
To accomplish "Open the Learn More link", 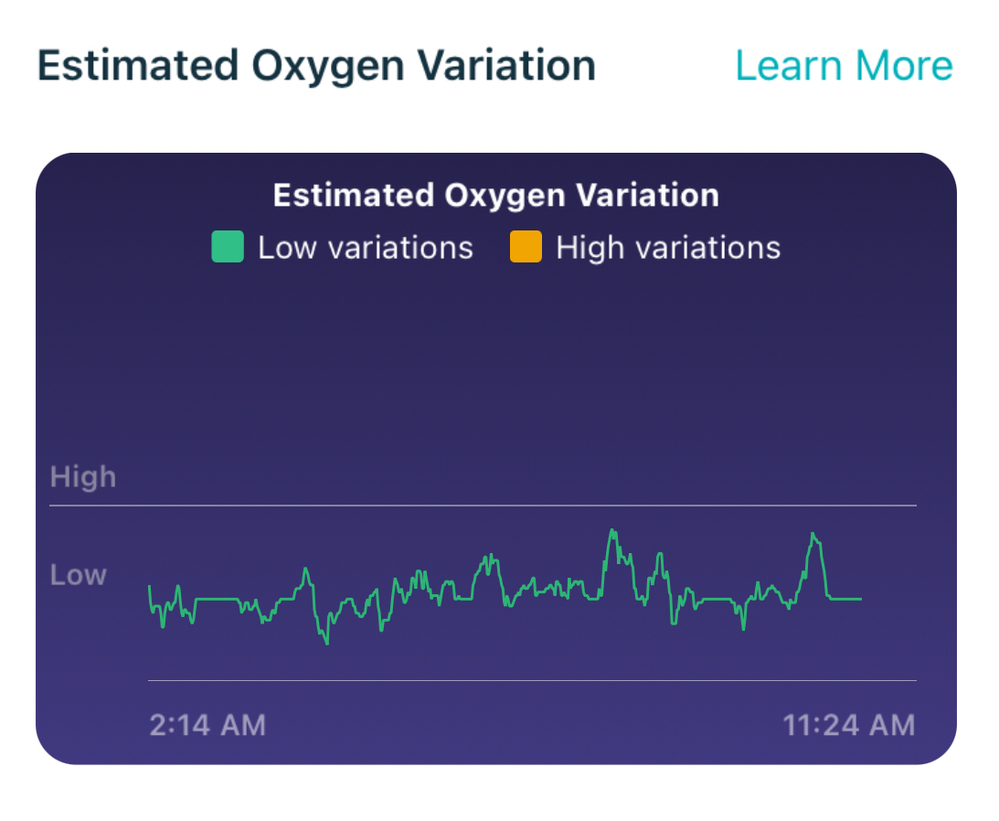I will [843, 66].
